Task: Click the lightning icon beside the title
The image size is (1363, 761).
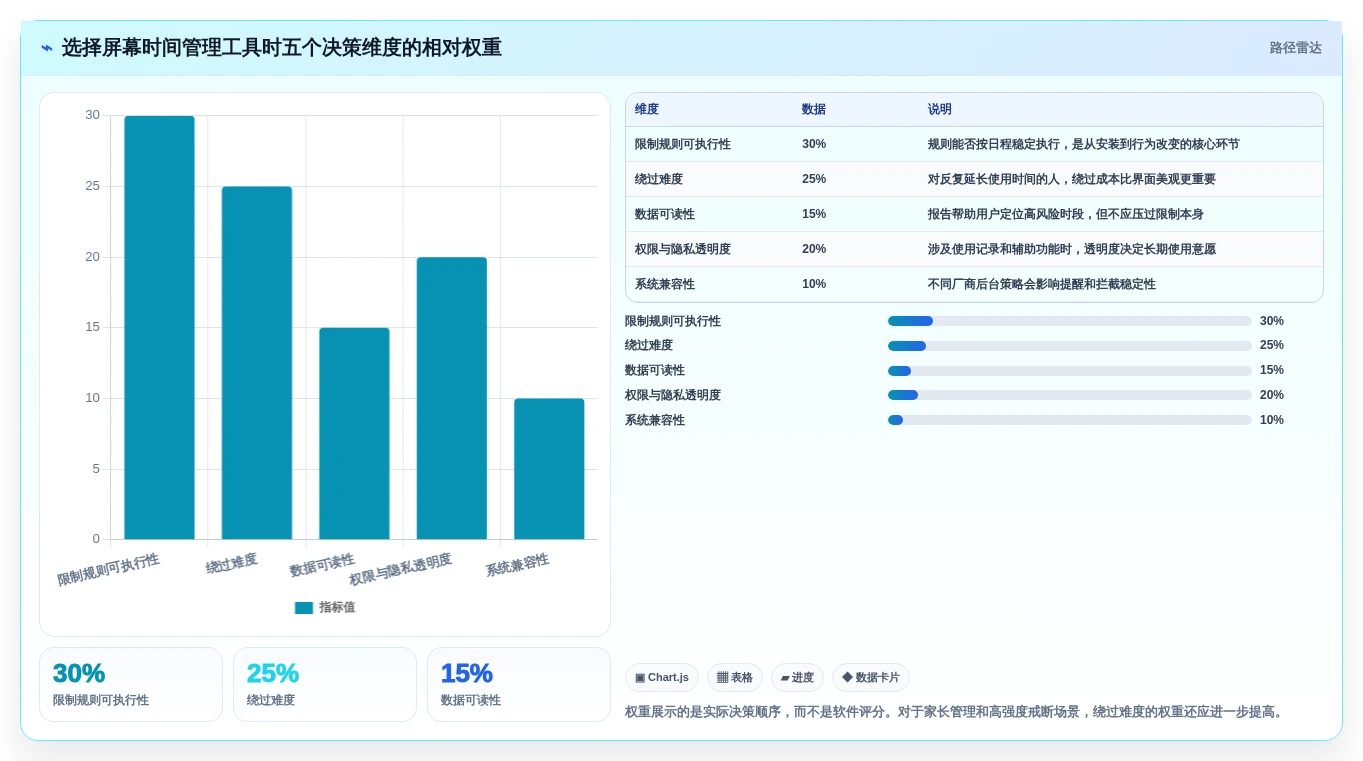Action: 47,48
